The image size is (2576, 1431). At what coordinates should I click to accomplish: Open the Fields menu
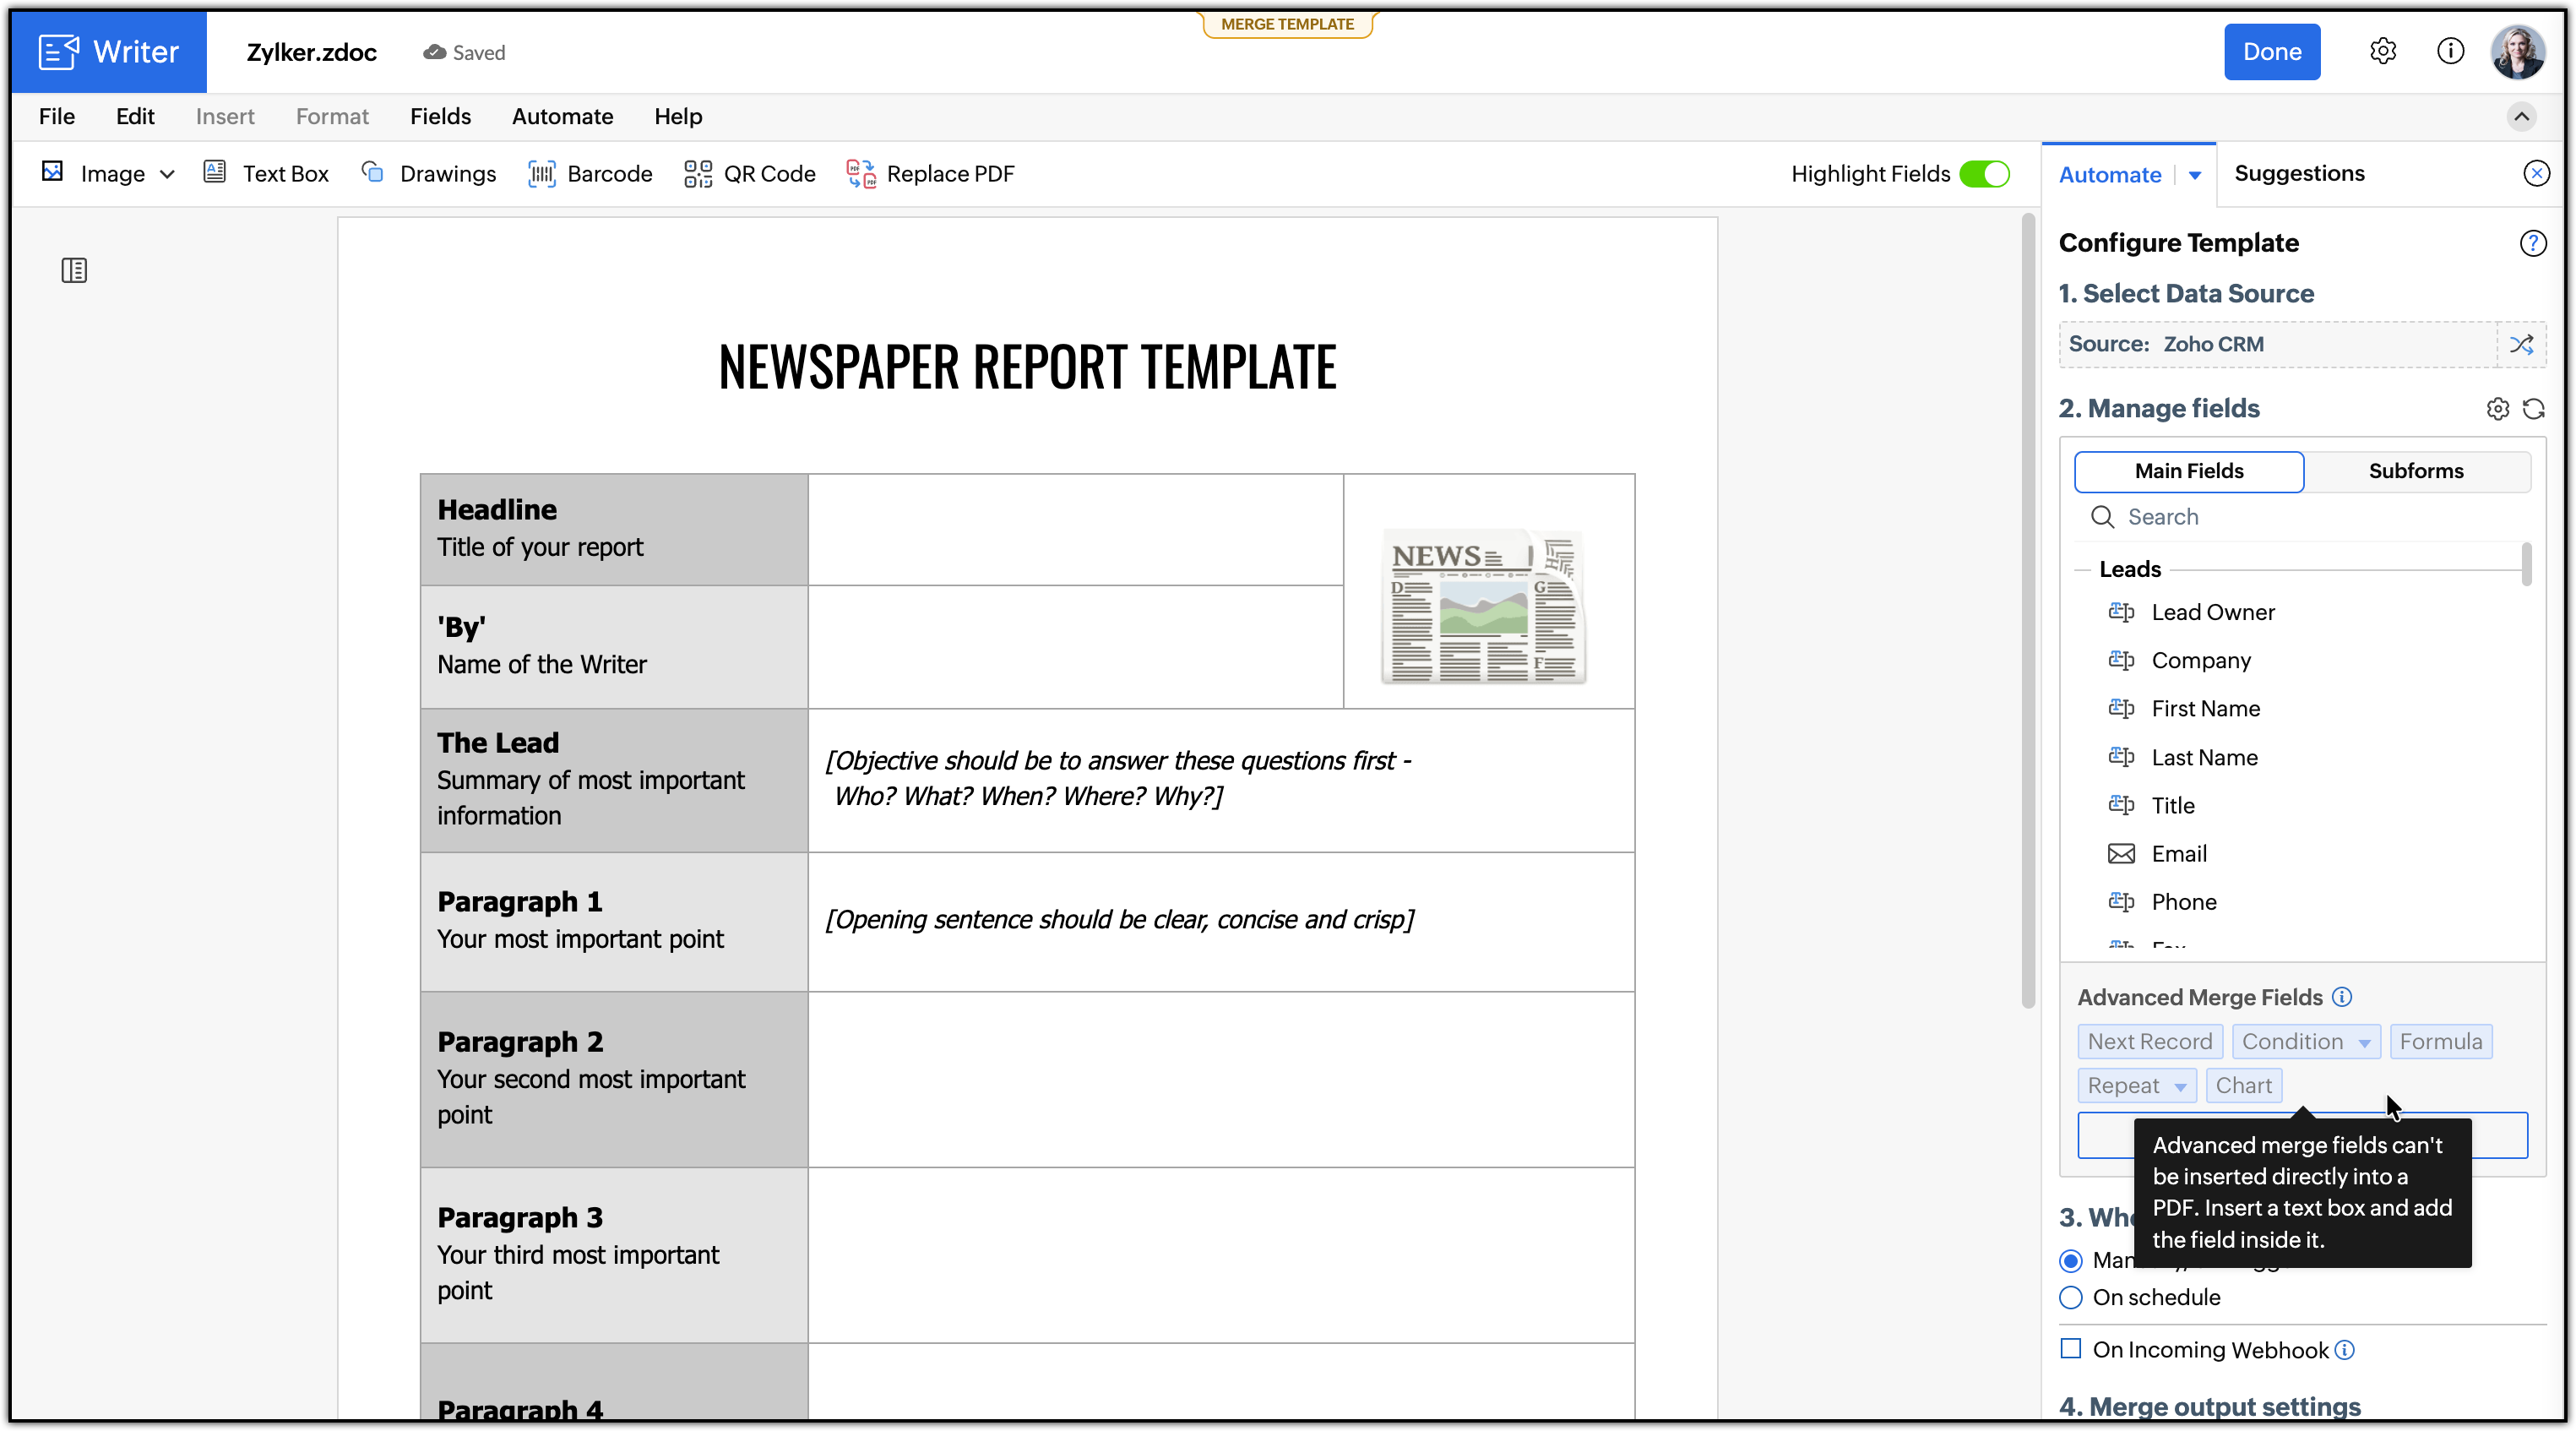(440, 117)
